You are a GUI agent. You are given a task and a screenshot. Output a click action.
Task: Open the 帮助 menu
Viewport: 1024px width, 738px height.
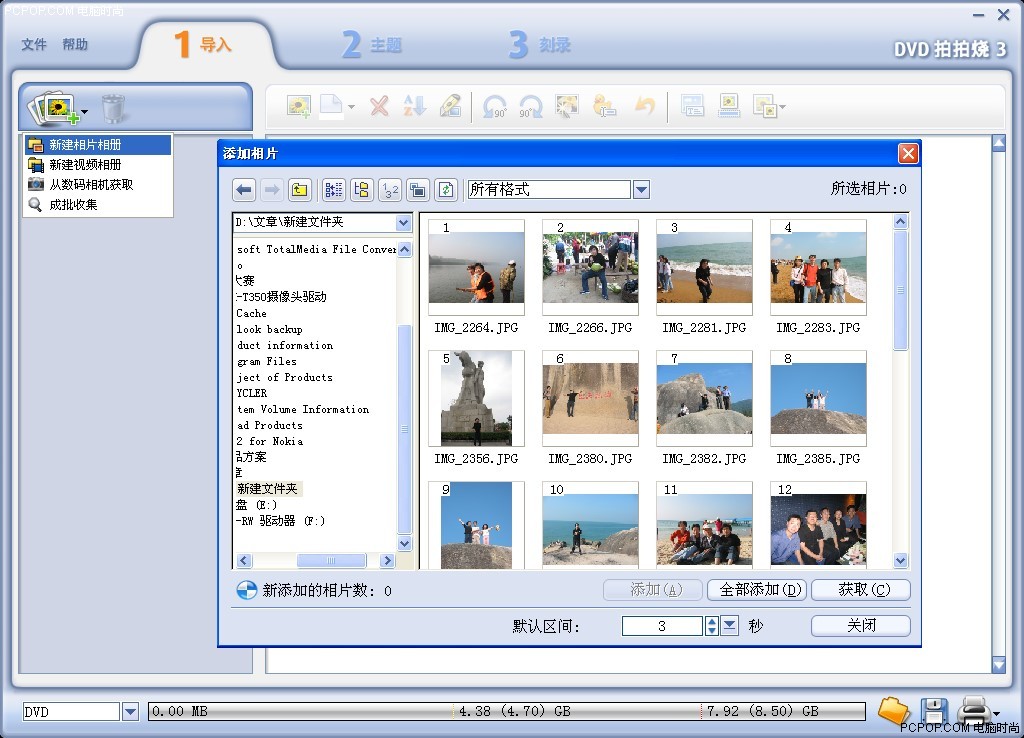(75, 44)
